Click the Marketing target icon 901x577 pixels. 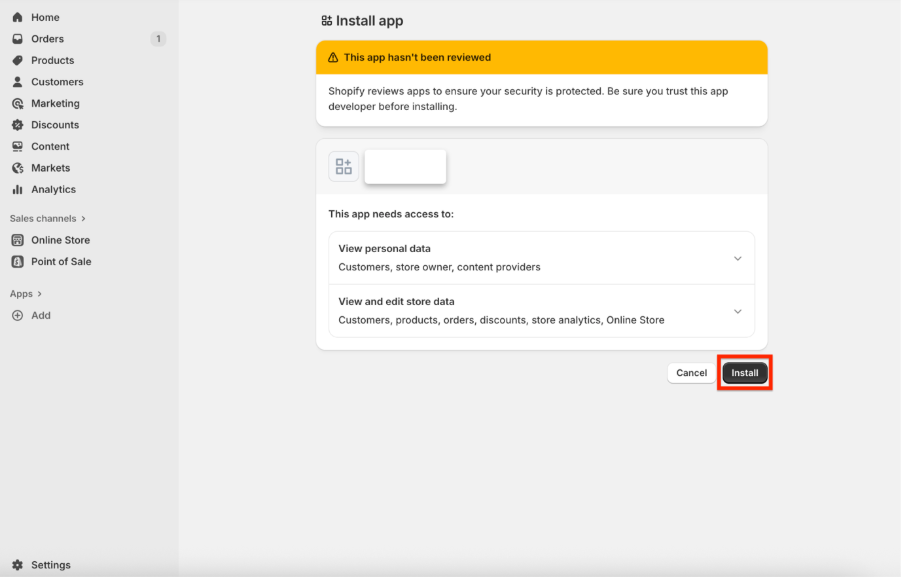click(18, 103)
